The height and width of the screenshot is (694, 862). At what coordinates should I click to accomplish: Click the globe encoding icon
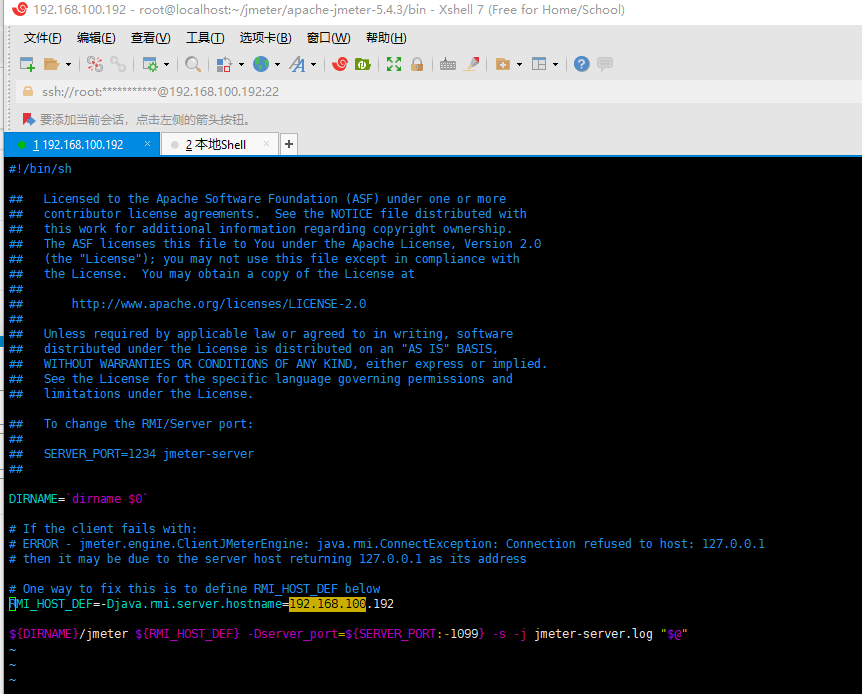point(261,64)
